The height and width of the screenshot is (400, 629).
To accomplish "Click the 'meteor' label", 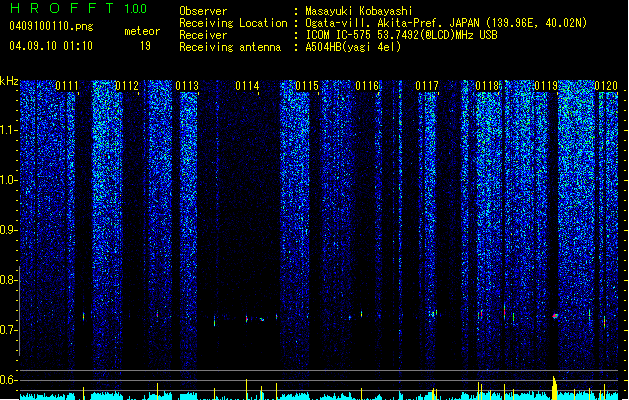I will click(x=142, y=31).
